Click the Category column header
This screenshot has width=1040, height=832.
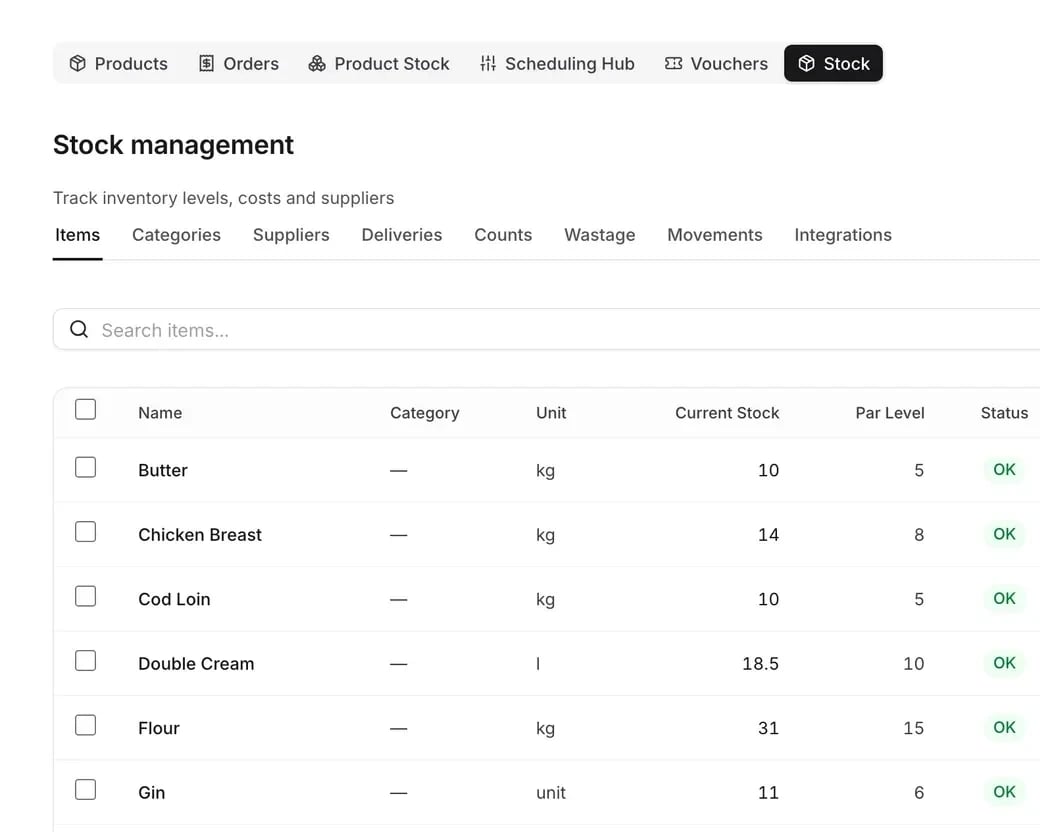(x=424, y=413)
